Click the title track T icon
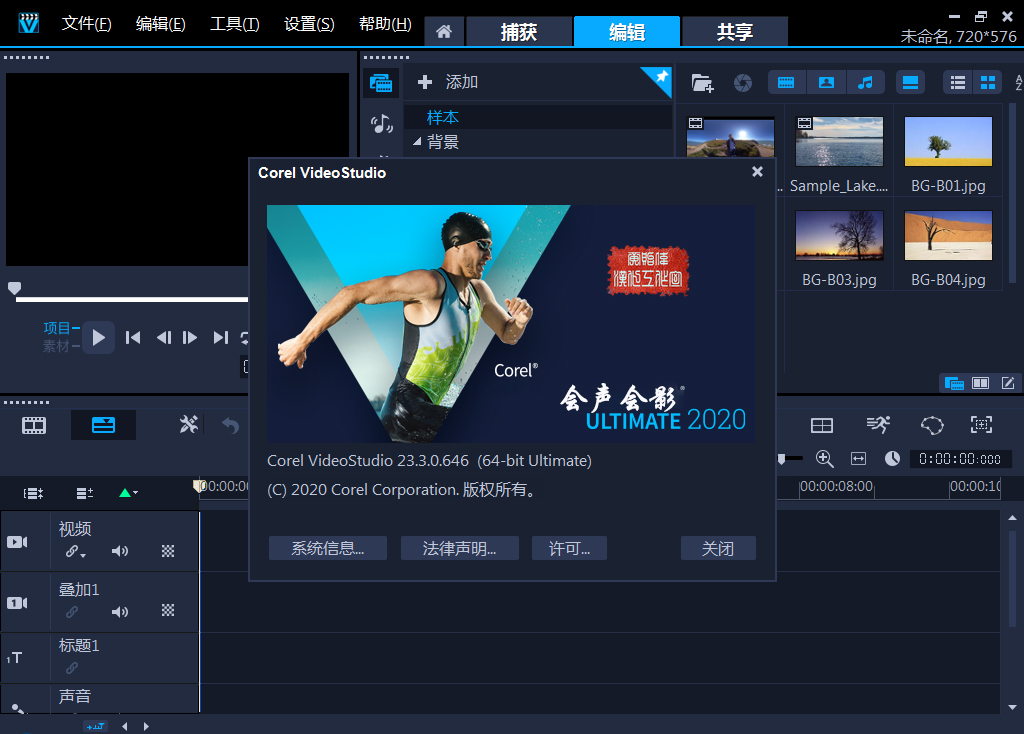Viewport: 1024px width, 734px height. point(14,658)
